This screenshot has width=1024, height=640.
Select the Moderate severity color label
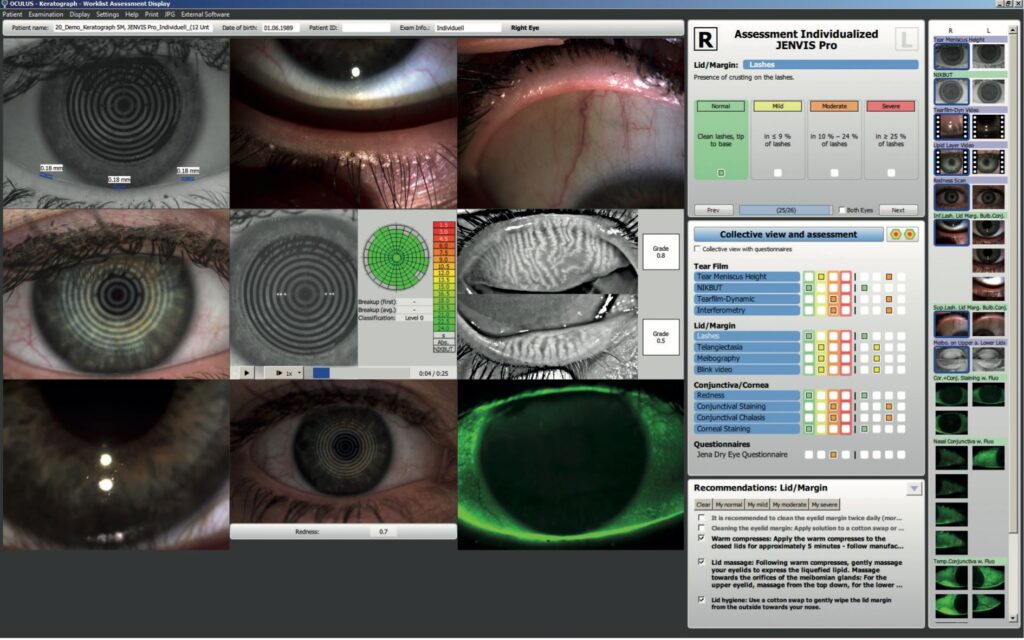pos(834,106)
